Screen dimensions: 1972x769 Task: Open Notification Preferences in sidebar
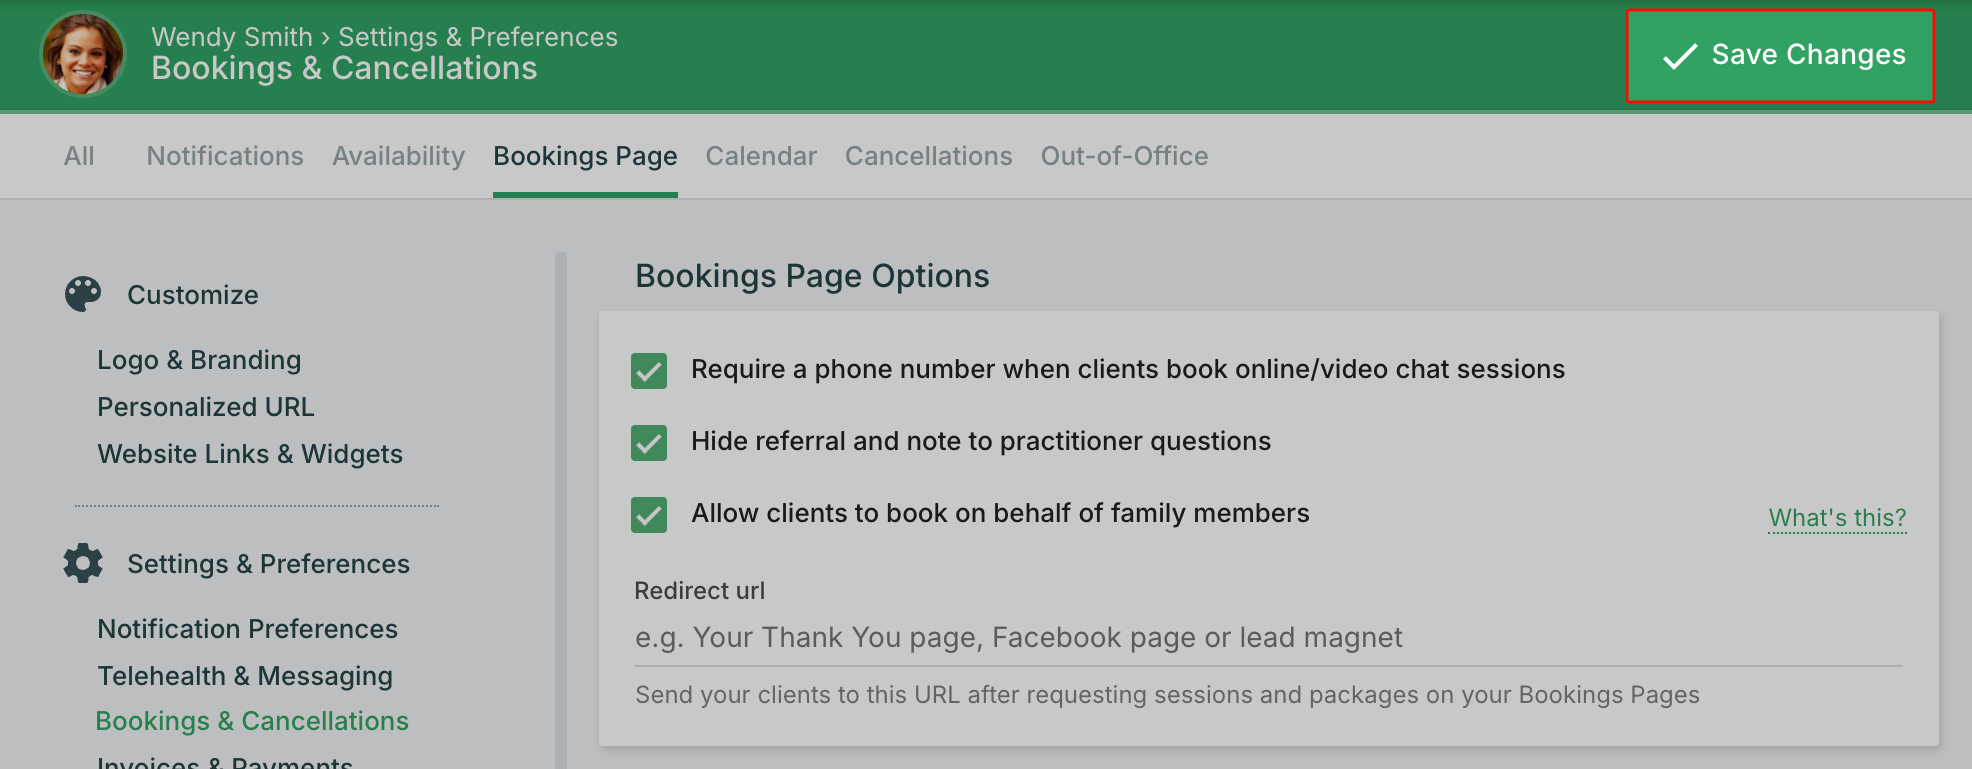[248, 629]
